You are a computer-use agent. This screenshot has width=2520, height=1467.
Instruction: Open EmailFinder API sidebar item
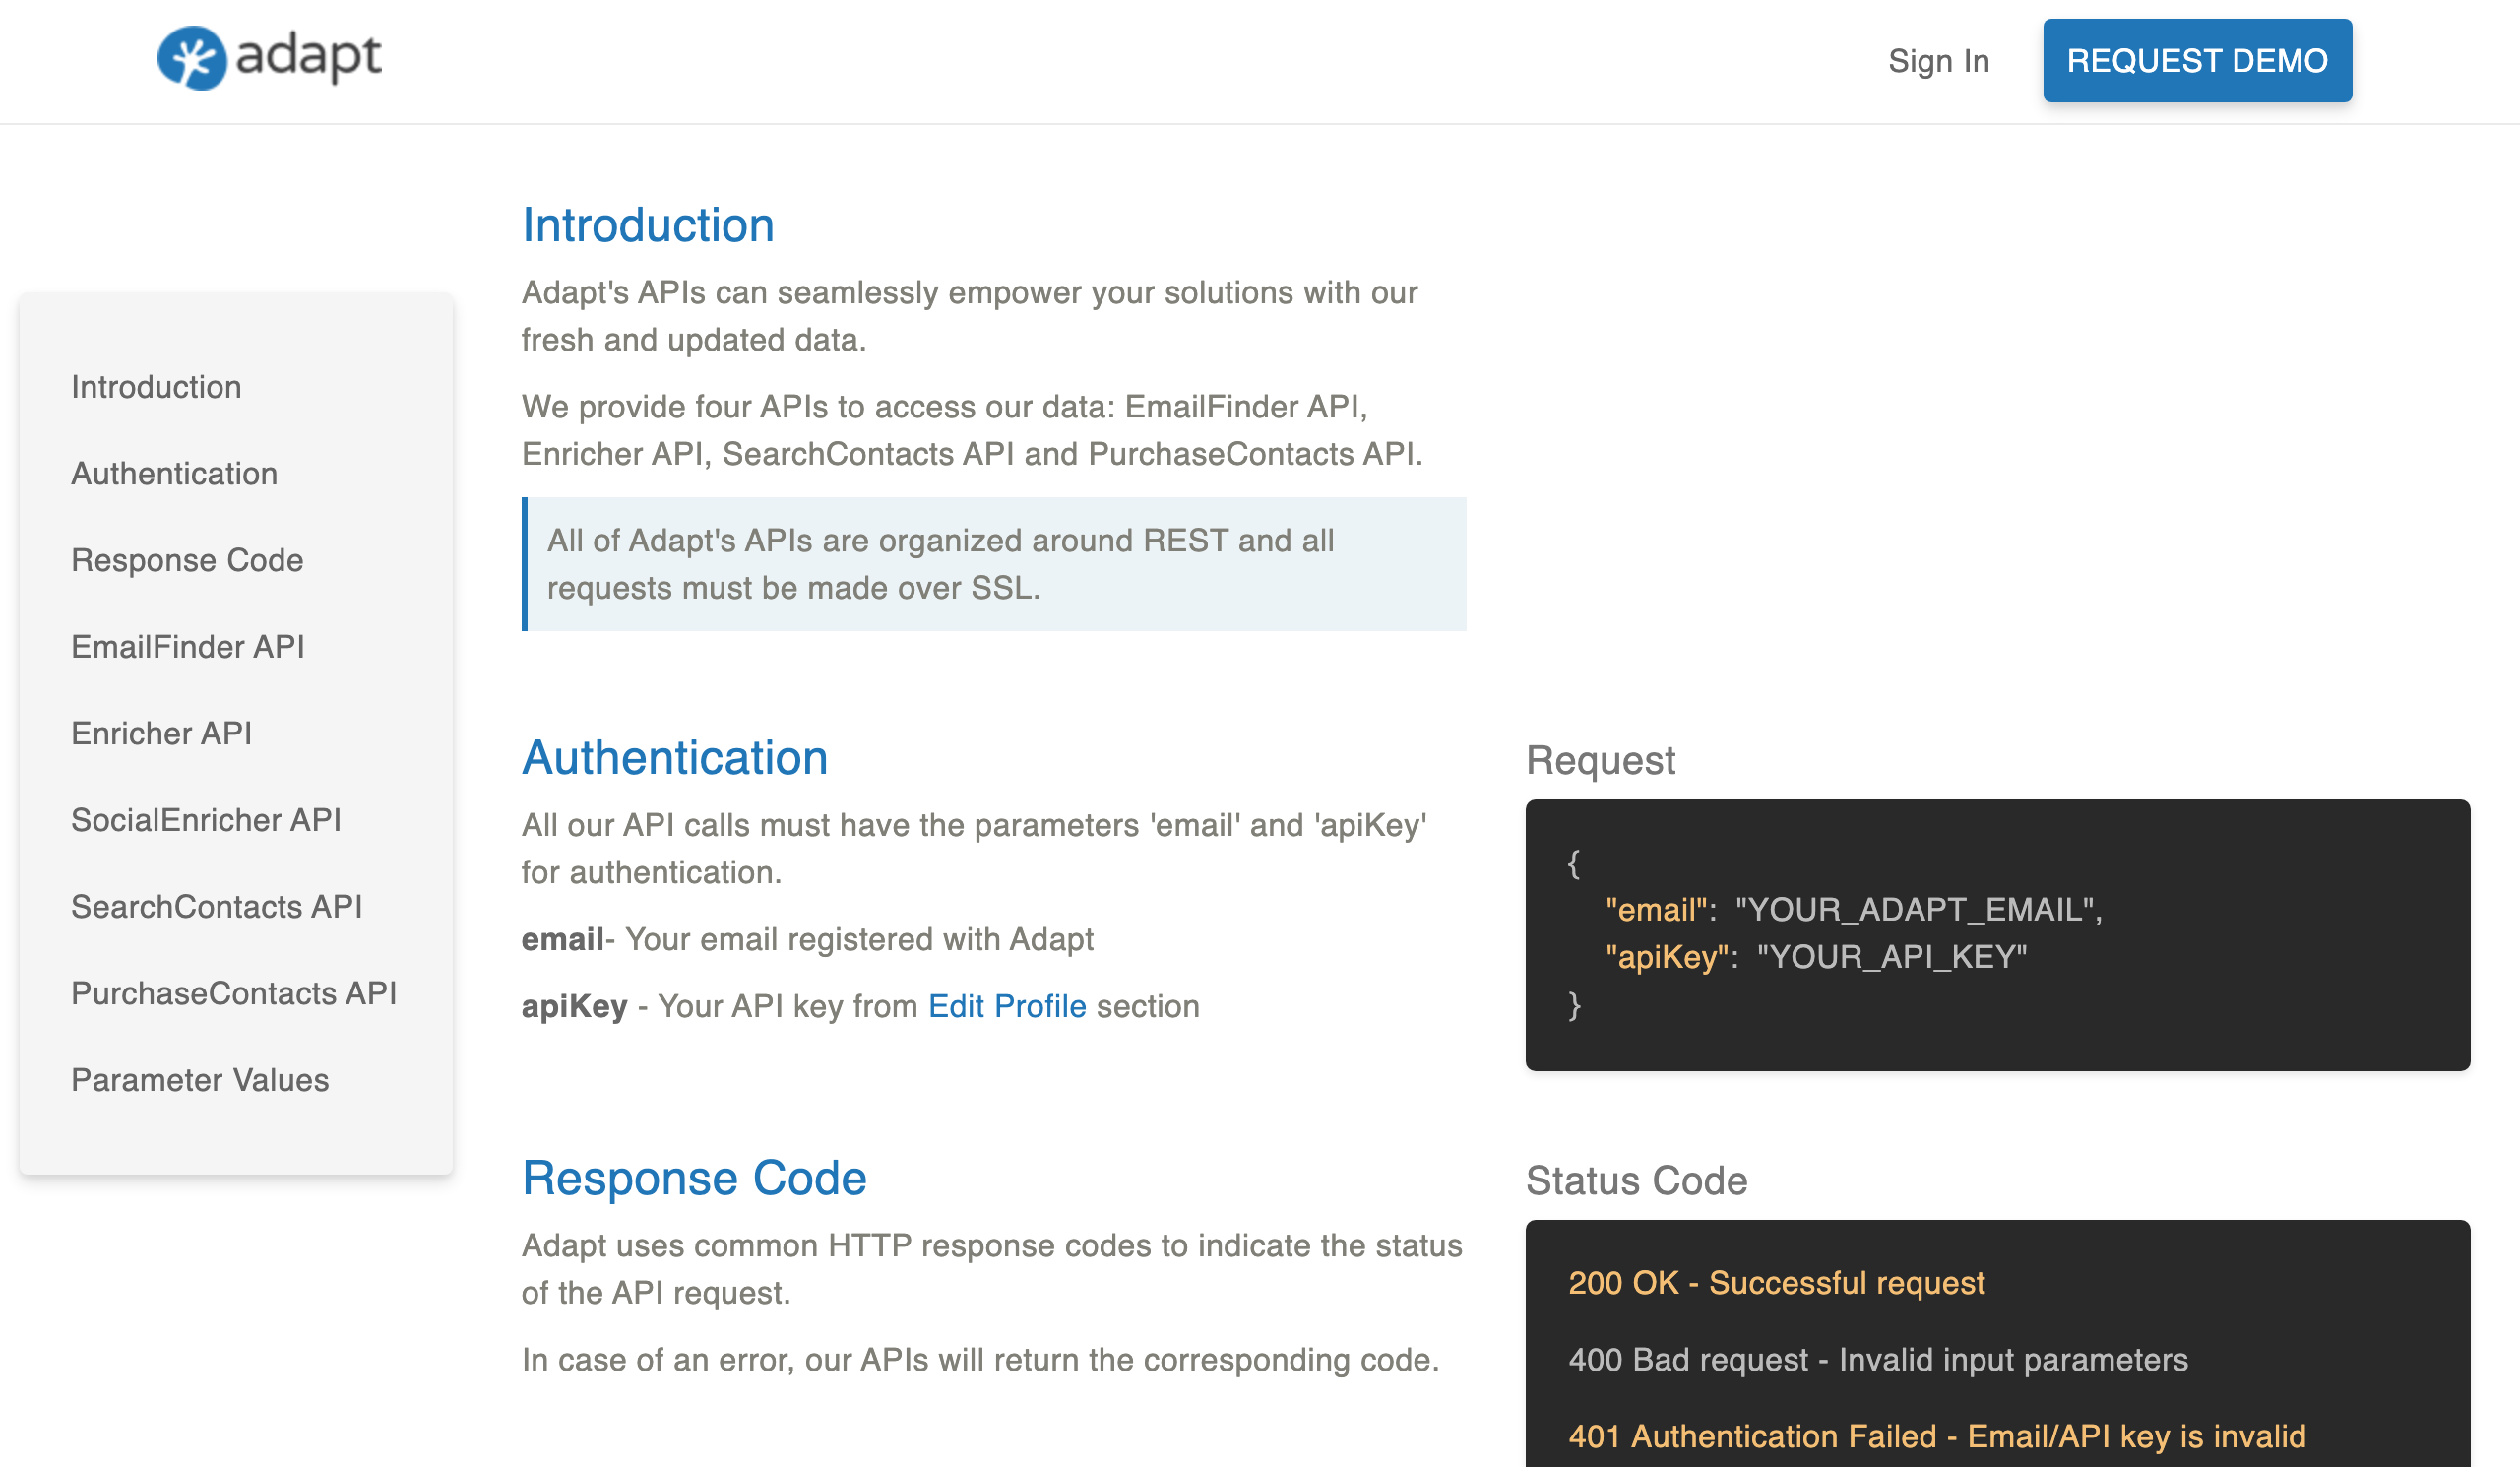click(188, 646)
